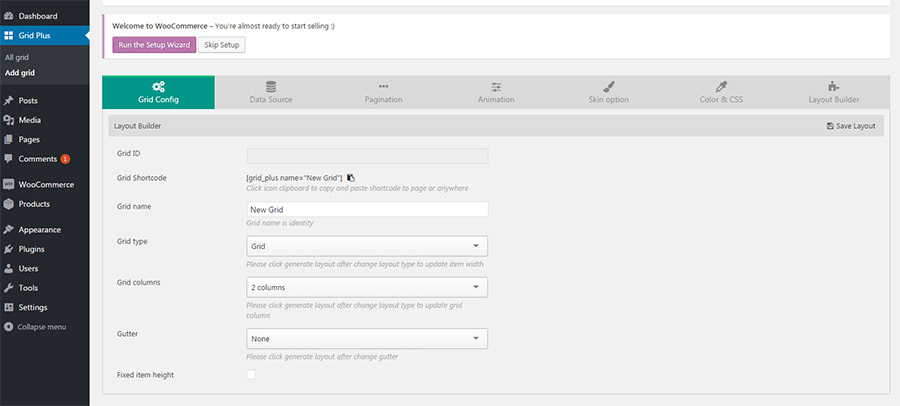This screenshot has width=900, height=406.
Task: Enable Fixed item height checkbox
Action: click(x=251, y=374)
